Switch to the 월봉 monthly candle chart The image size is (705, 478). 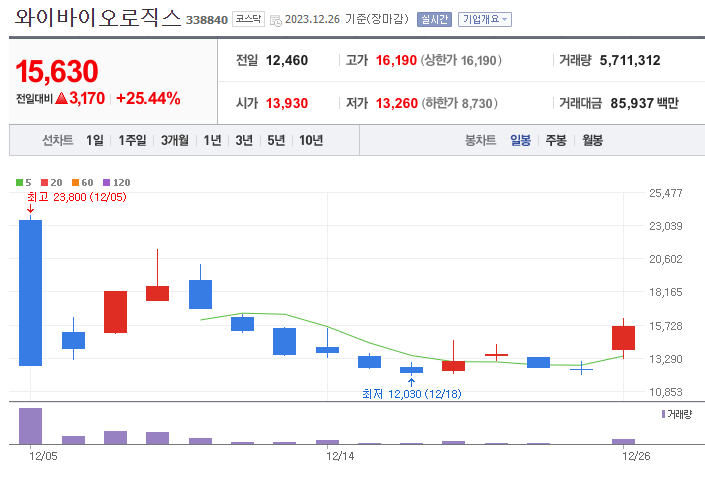593,140
